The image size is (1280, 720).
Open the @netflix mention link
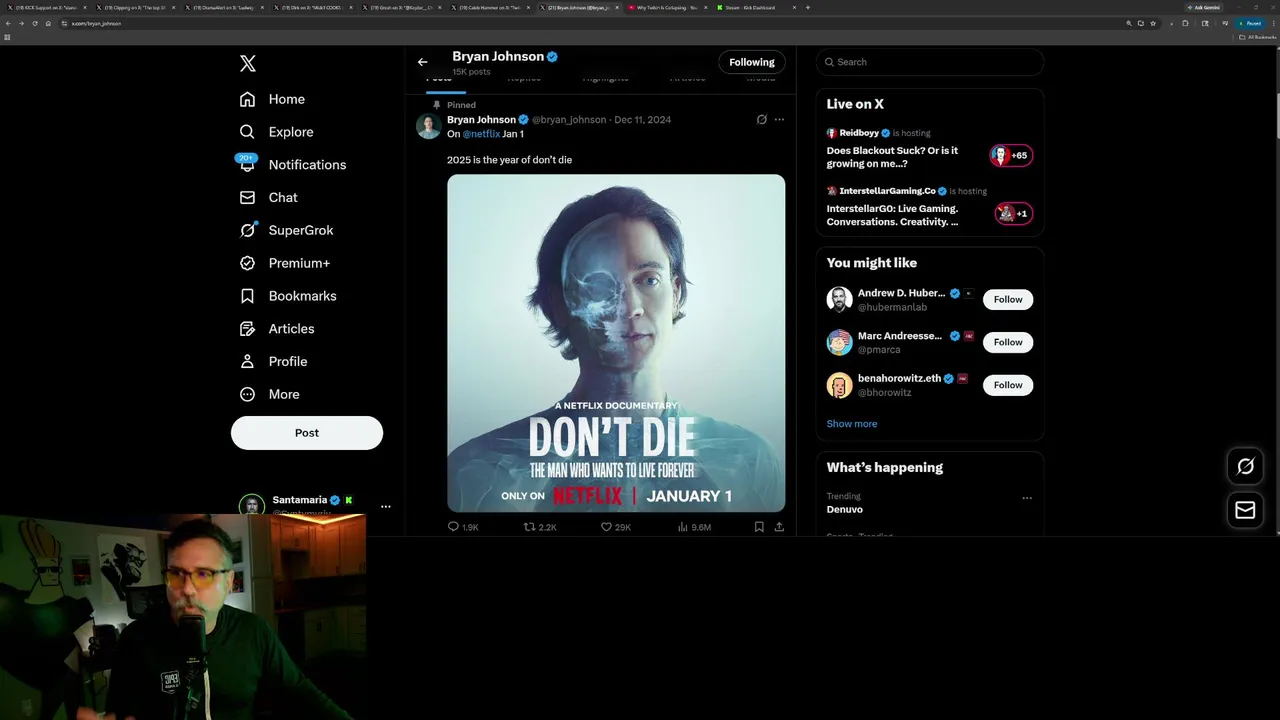[481, 134]
